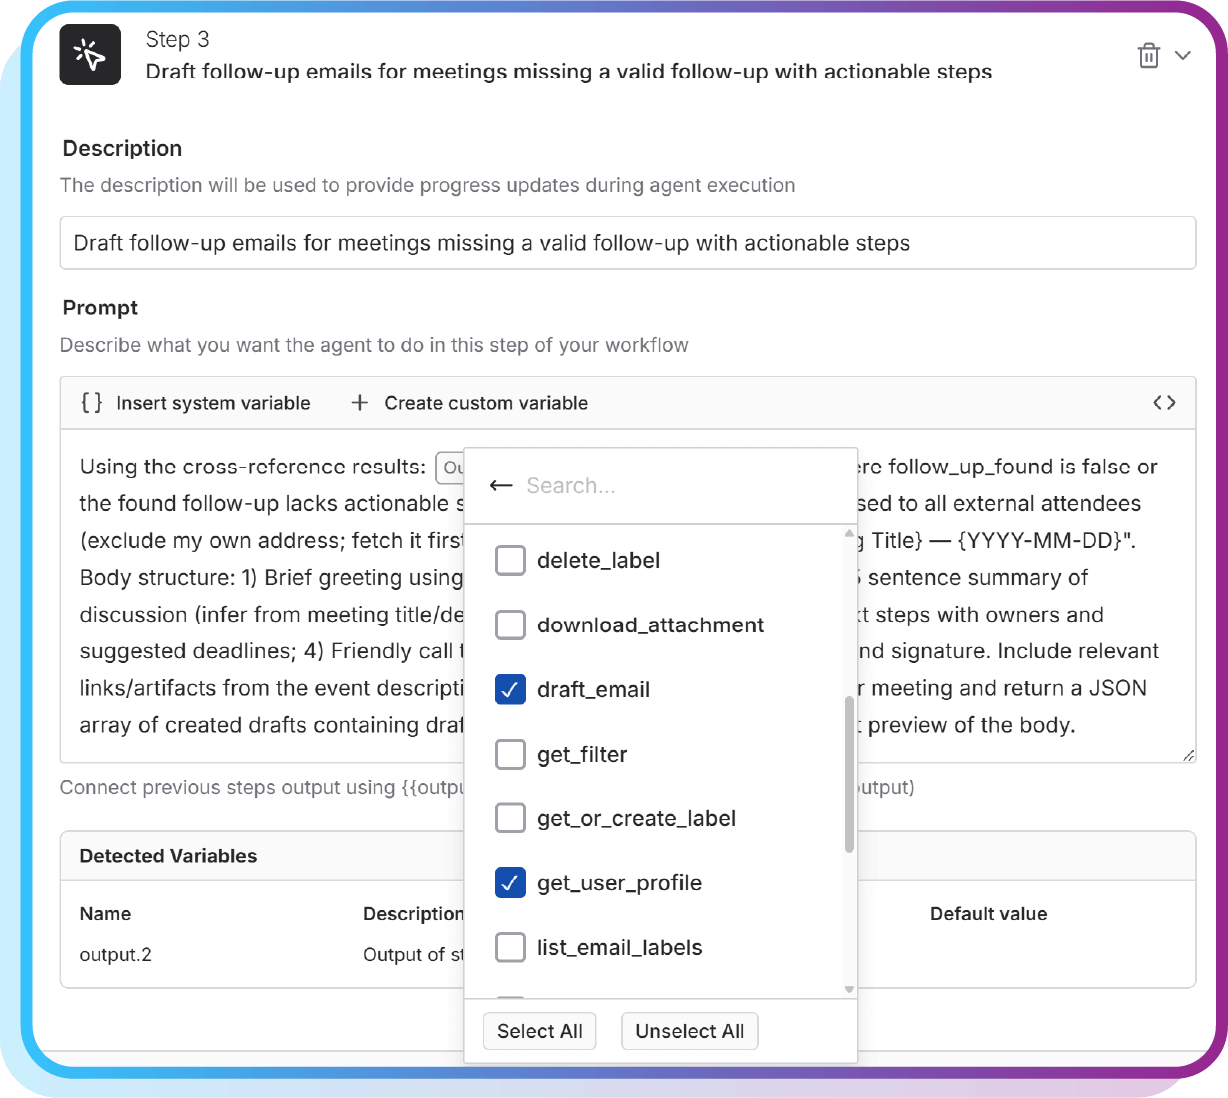1228x1098 pixels.
Task: Delete step using the trash icon
Action: click(x=1148, y=56)
